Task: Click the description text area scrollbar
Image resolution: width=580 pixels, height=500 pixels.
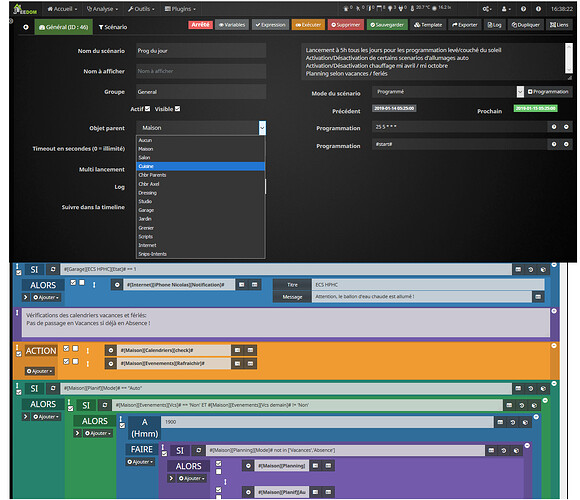Action: coord(569,58)
